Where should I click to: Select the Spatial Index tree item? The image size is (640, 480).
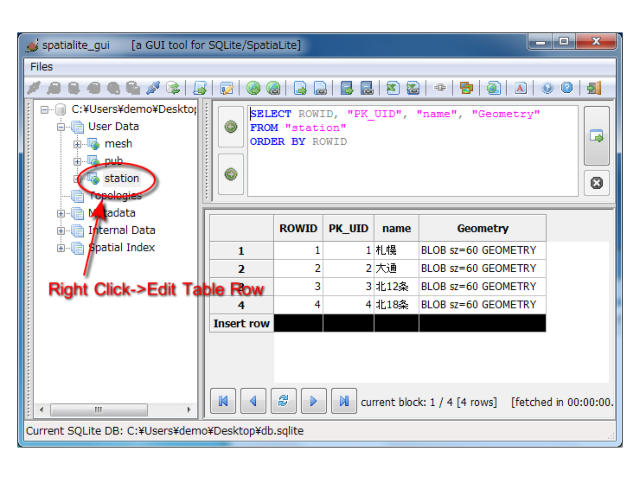122,247
